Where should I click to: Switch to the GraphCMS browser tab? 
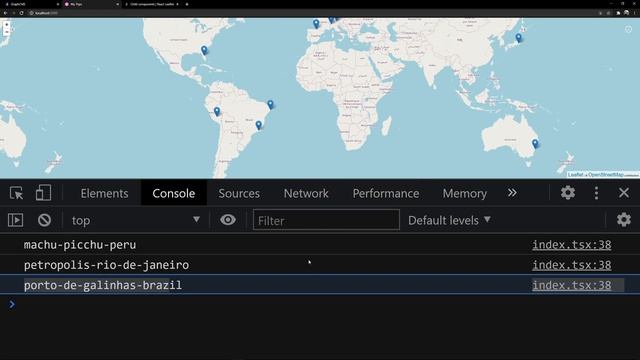(x=32, y=4)
